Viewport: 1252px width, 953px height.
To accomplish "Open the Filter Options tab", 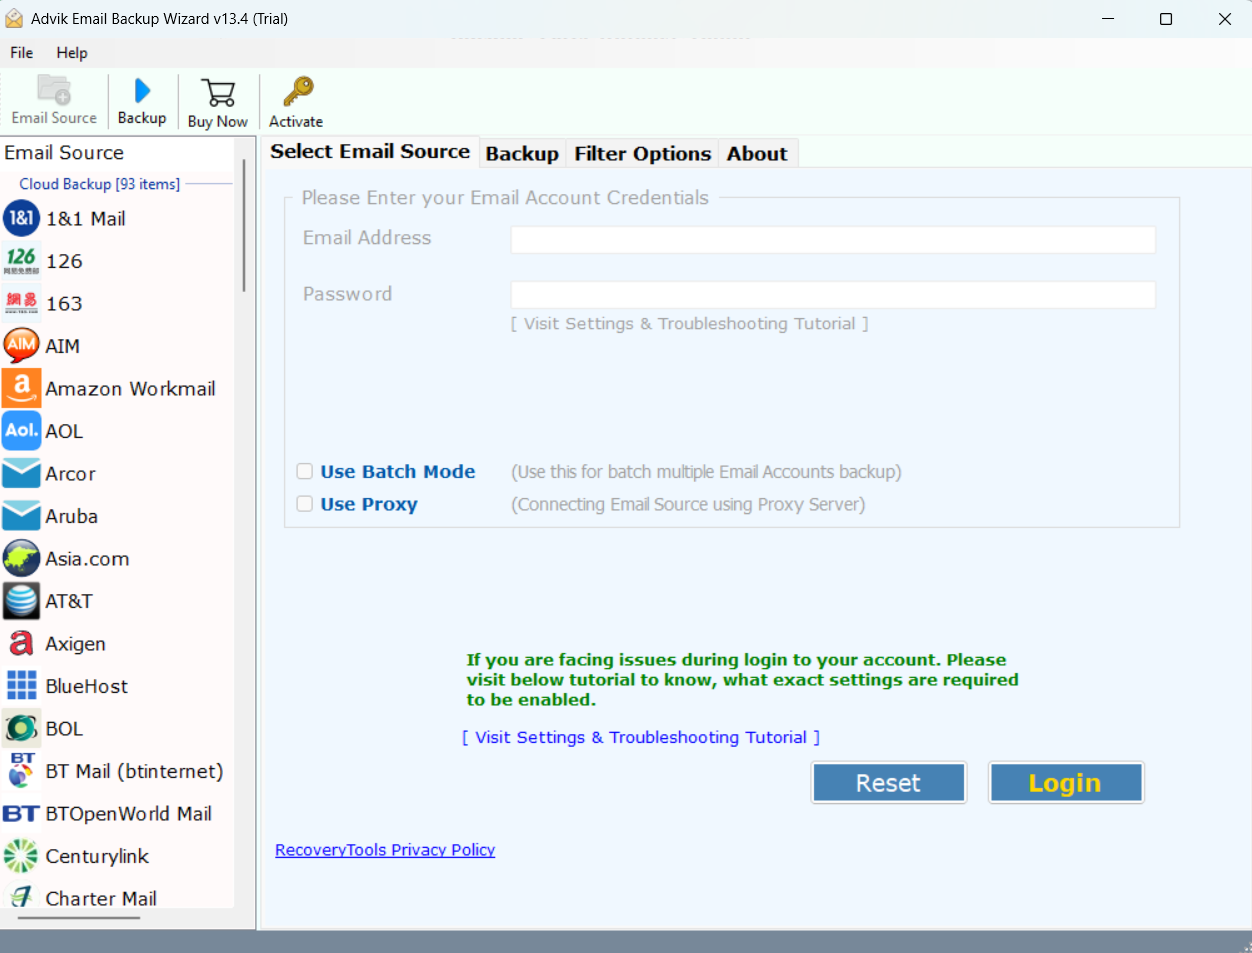I will (643, 154).
